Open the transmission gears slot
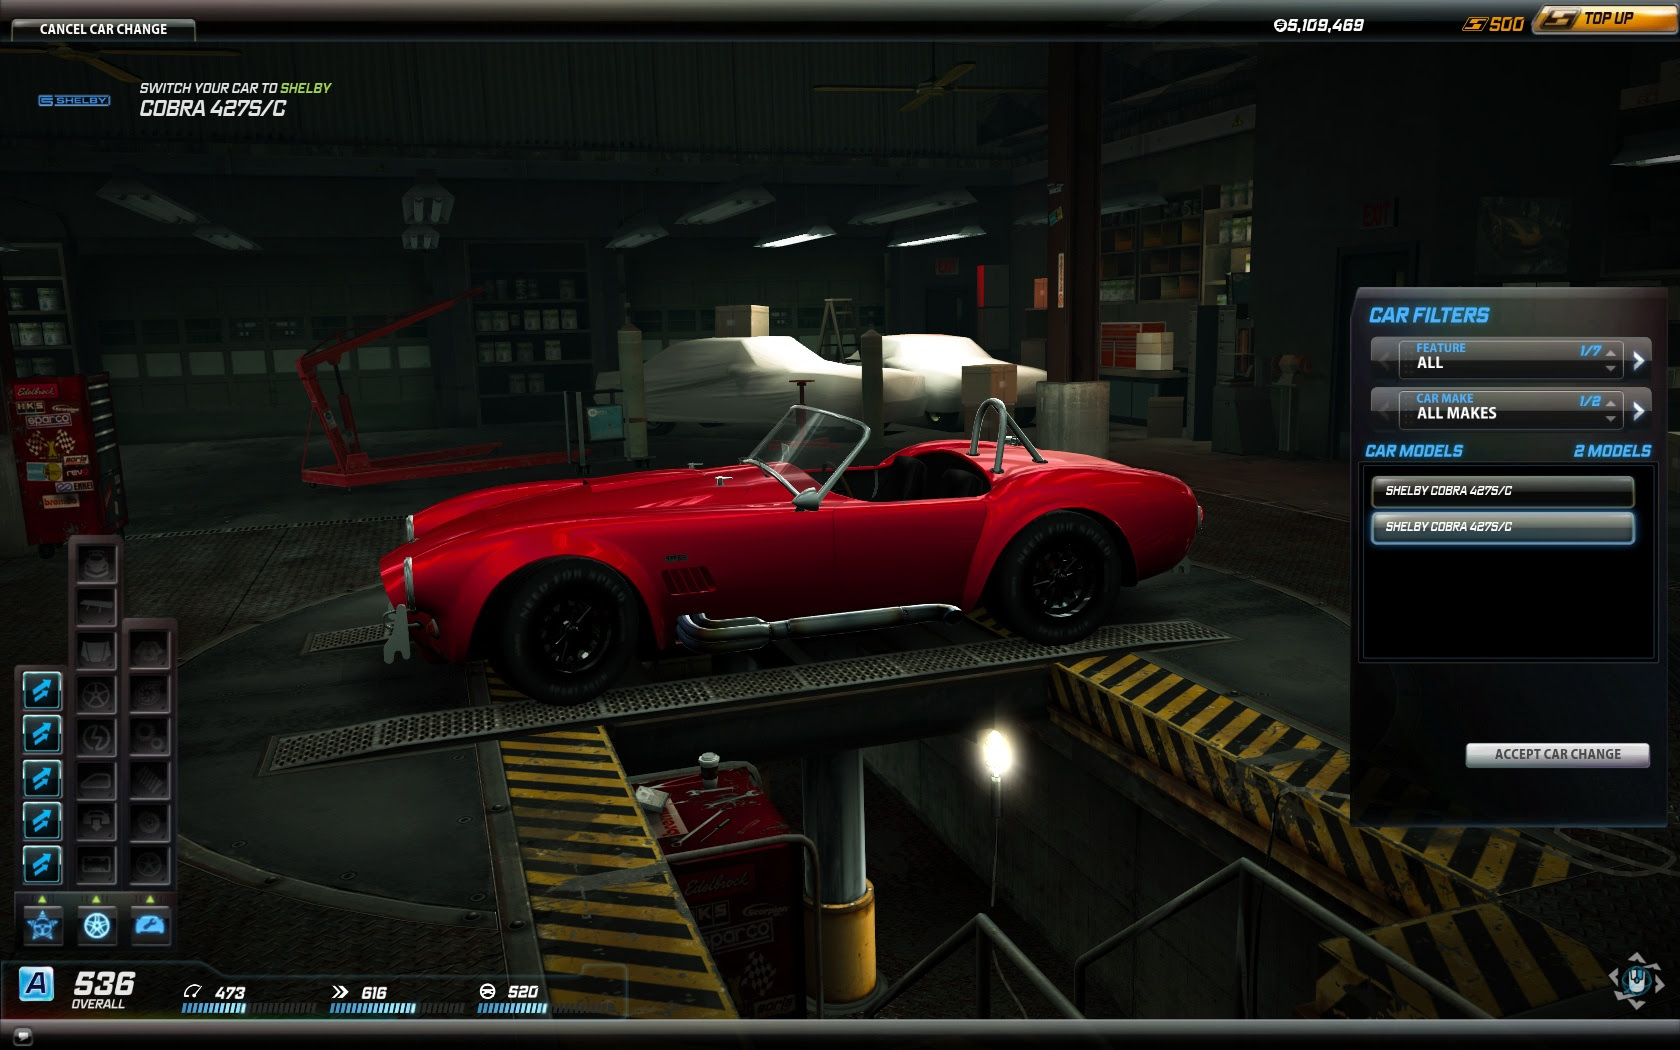The height and width of the screenshot is (1050, 1680). (150, 737)
